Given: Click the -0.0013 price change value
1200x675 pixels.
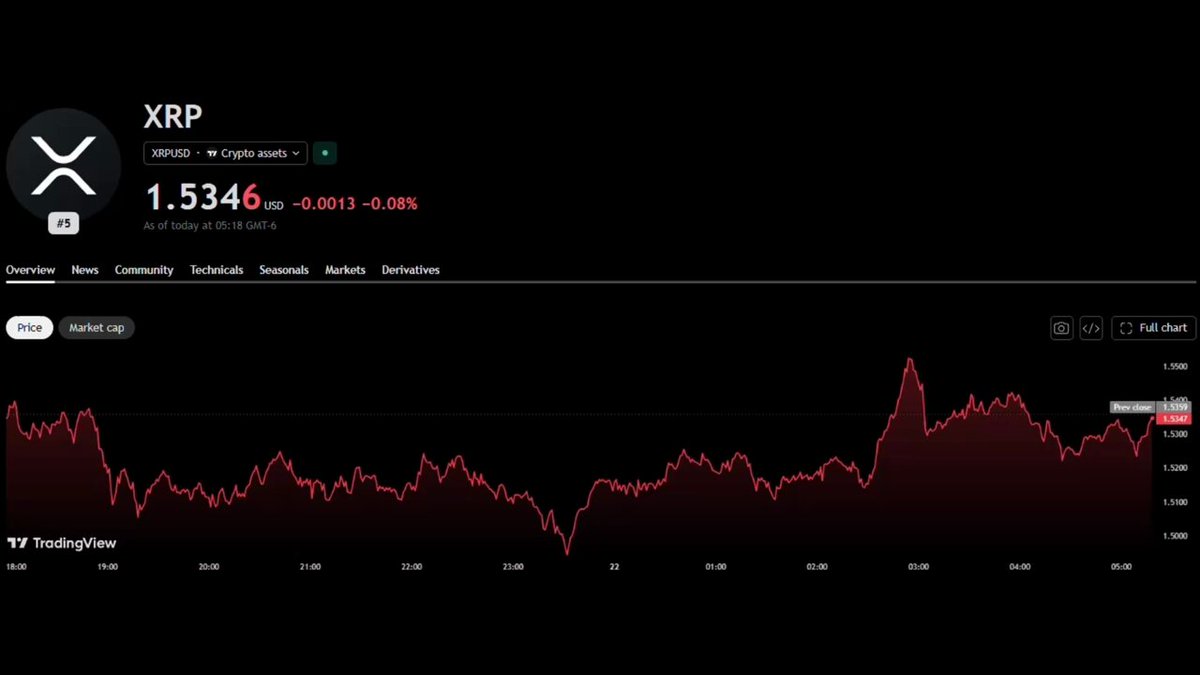Looking at the screenshot, I should [x=324, y=204].
